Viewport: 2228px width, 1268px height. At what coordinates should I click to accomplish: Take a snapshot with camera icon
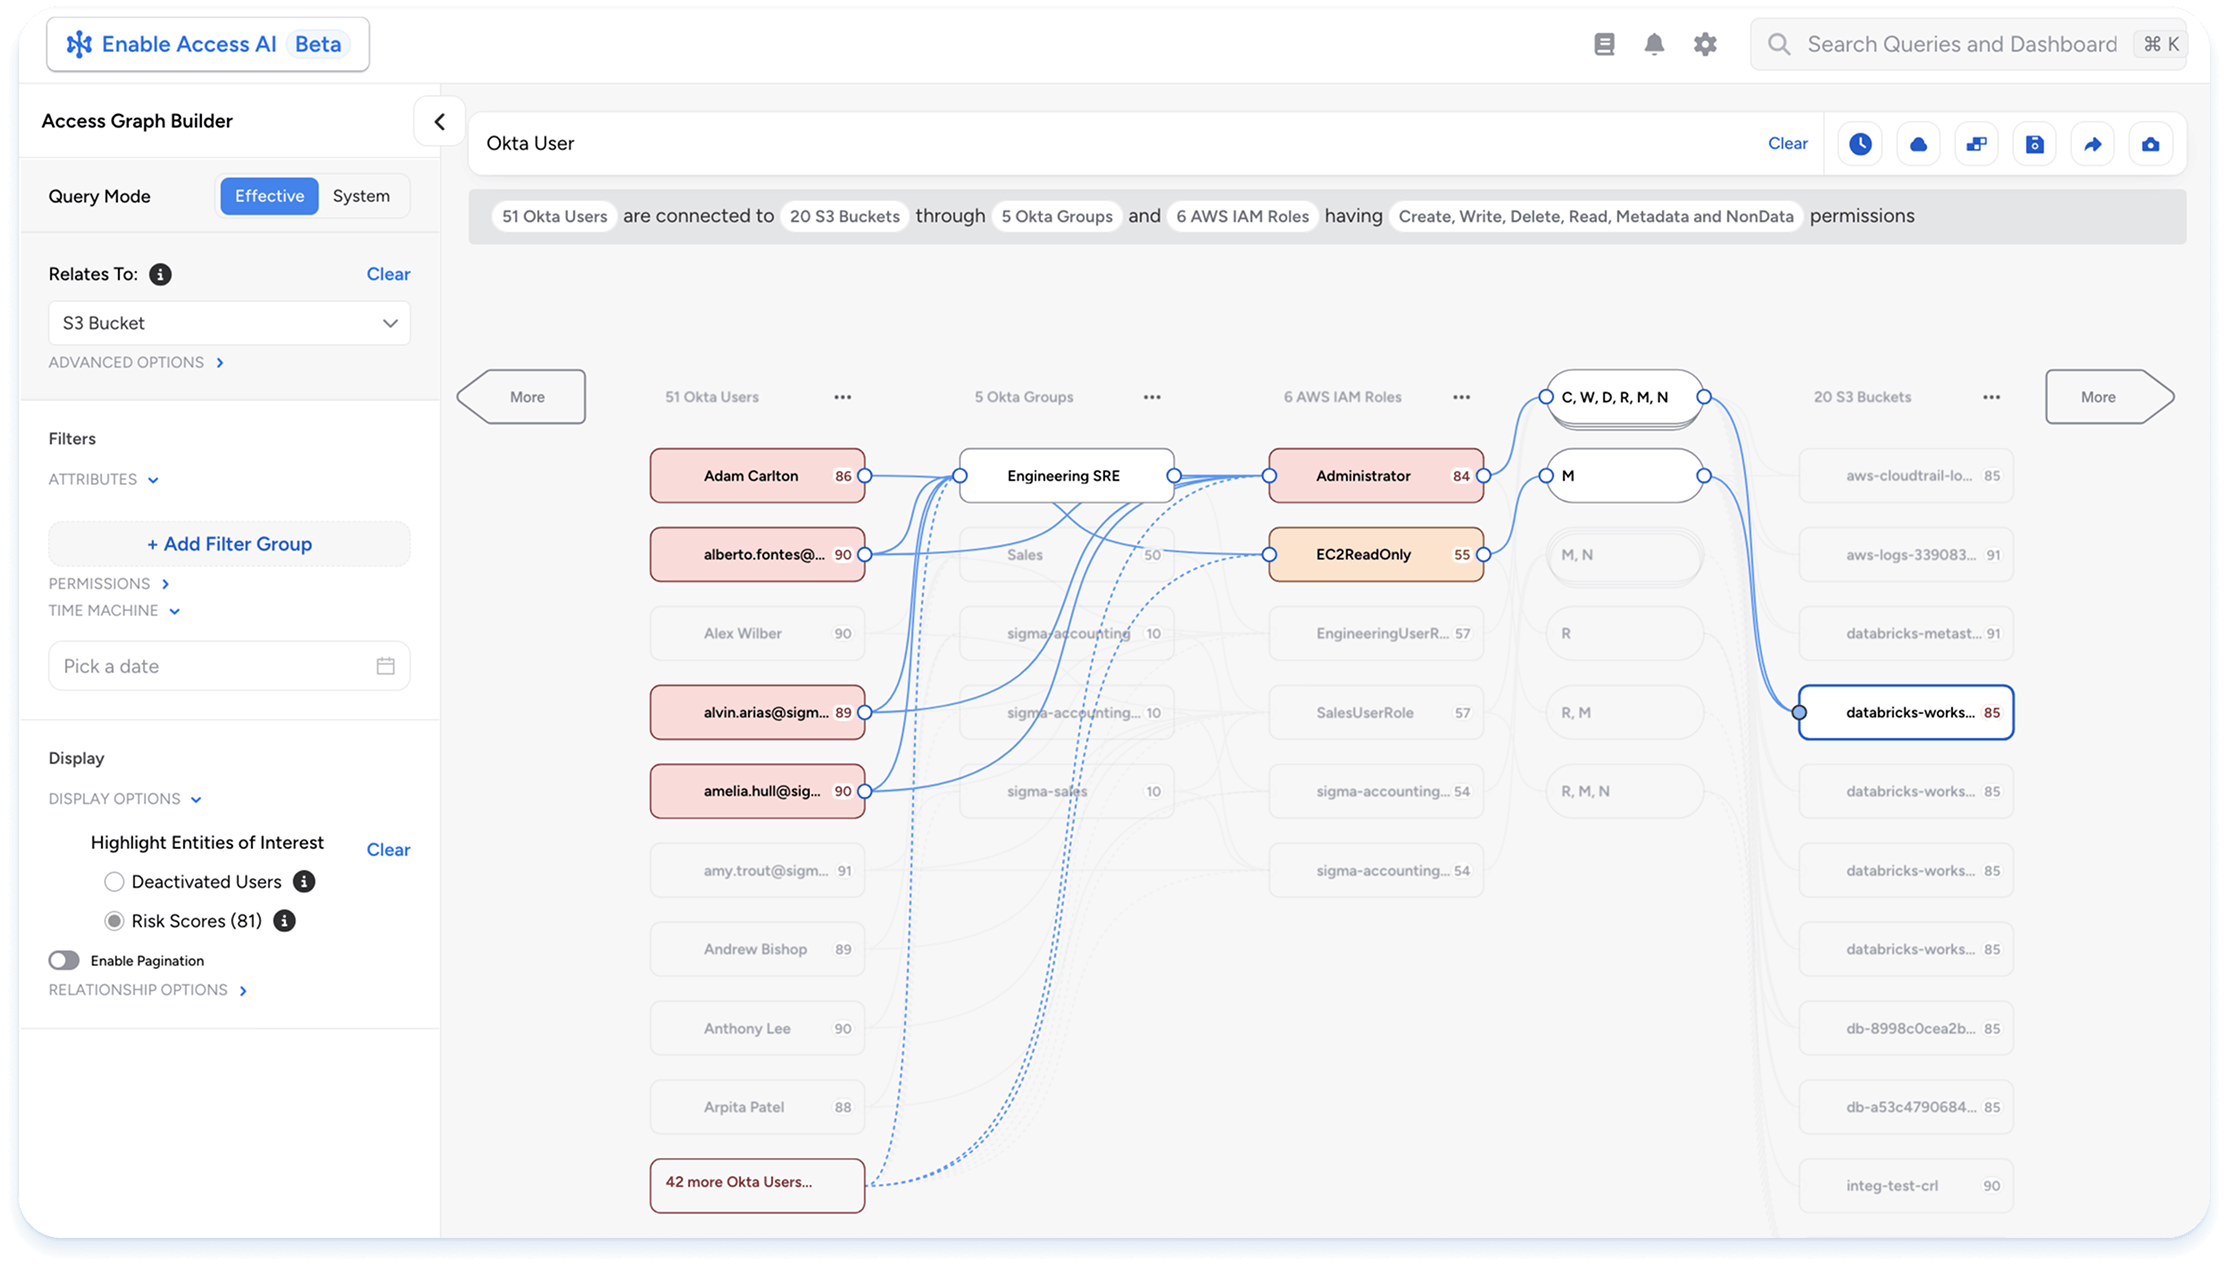pos(2150,144)
